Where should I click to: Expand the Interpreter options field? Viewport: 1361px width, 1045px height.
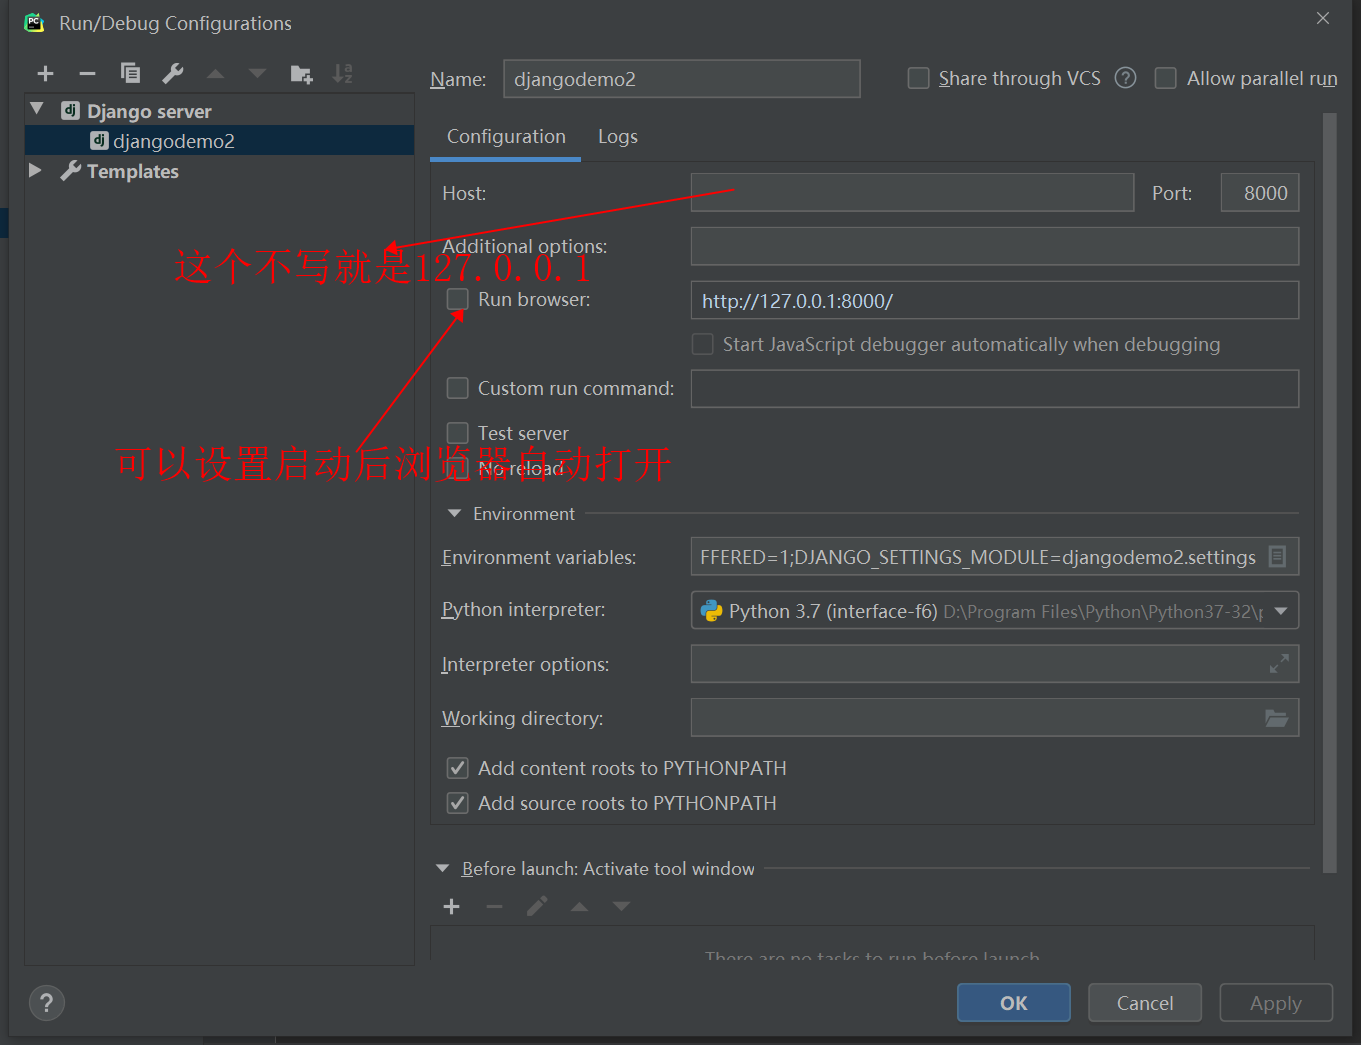point(1279,664)
